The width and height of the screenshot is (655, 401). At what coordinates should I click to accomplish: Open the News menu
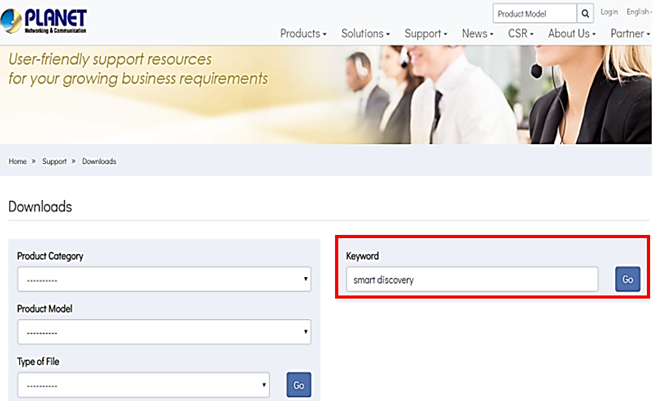pyautogui.click(x=477, y=34)
